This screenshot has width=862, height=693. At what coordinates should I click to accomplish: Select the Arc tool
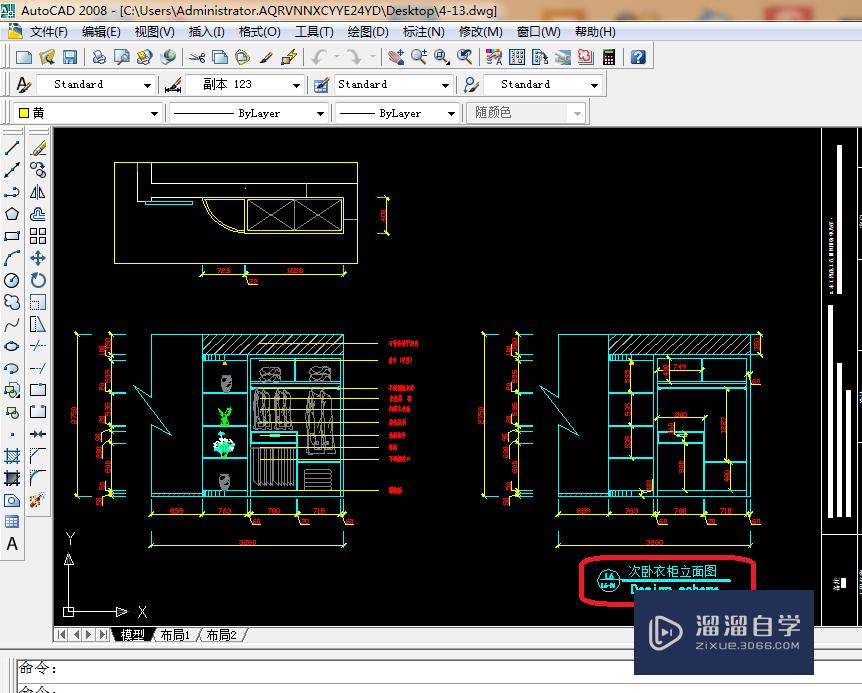click(12, 258)
